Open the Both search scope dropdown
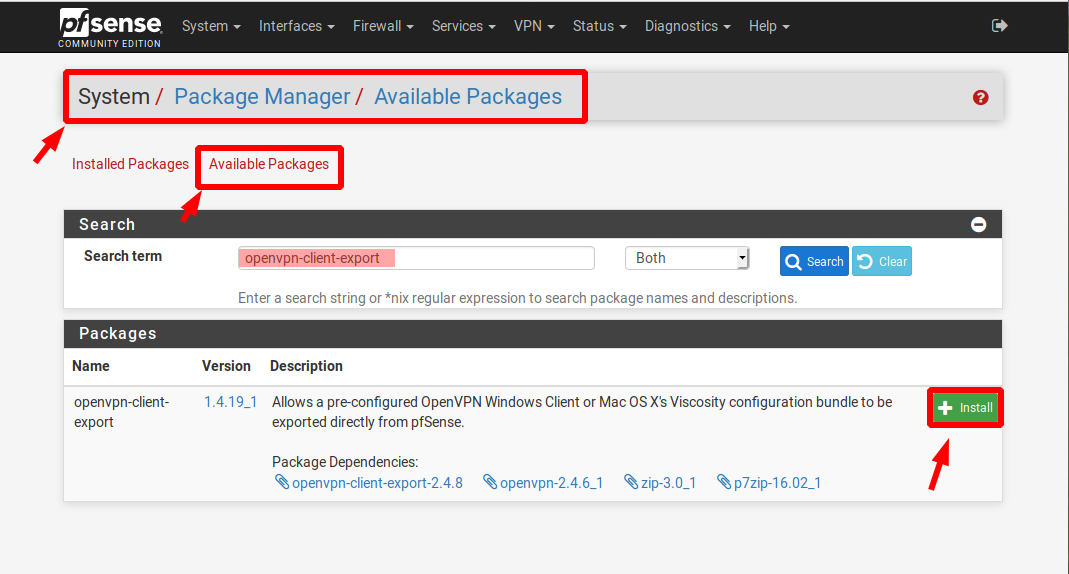The height and width of the screenshot is (574, 1069). [x=687, y=258]
